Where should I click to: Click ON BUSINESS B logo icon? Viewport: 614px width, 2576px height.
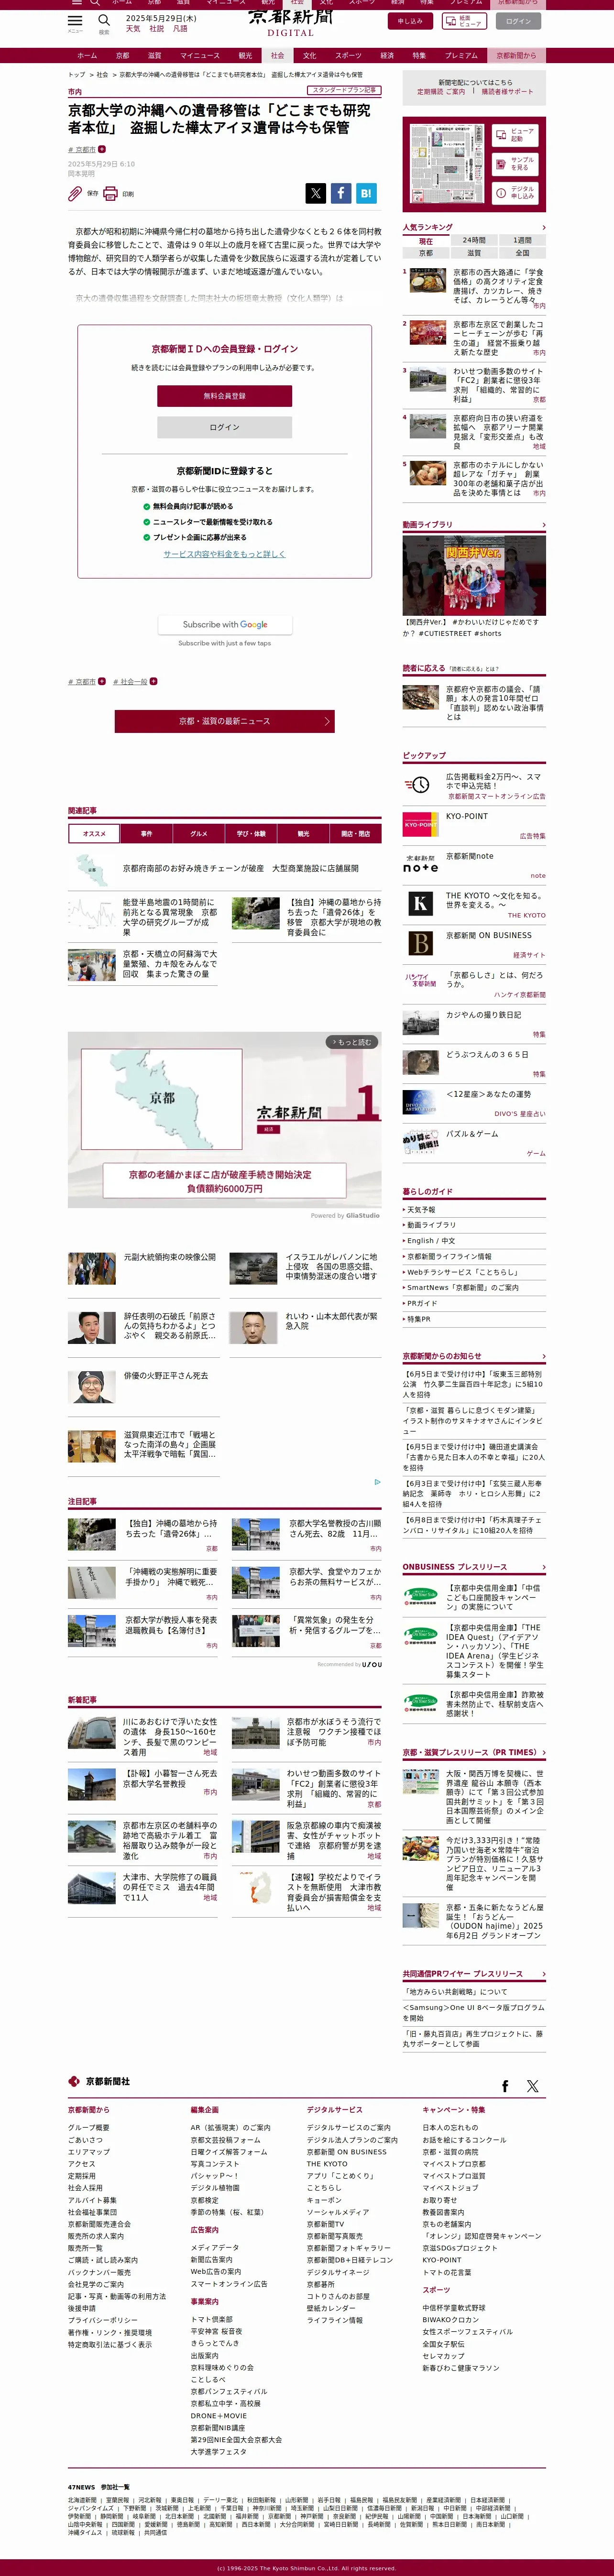point(420,943)
